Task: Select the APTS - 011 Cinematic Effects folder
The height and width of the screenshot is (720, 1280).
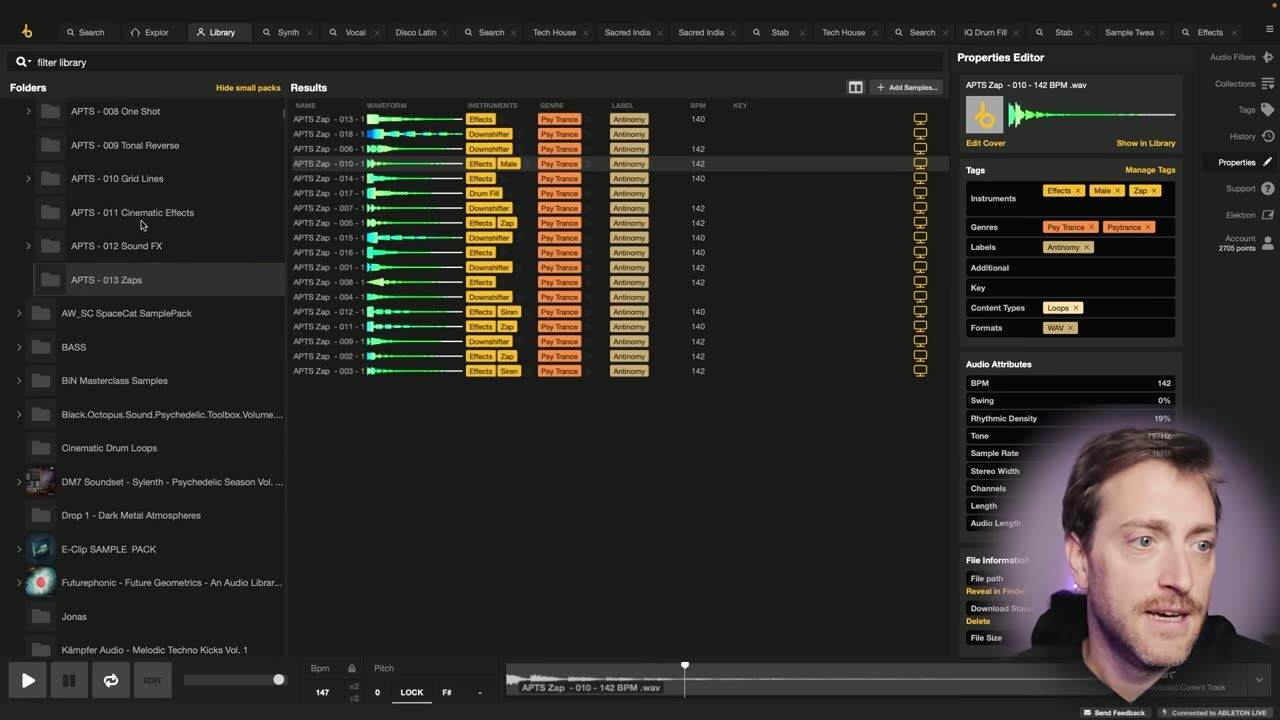Action: tap(132, 212)
